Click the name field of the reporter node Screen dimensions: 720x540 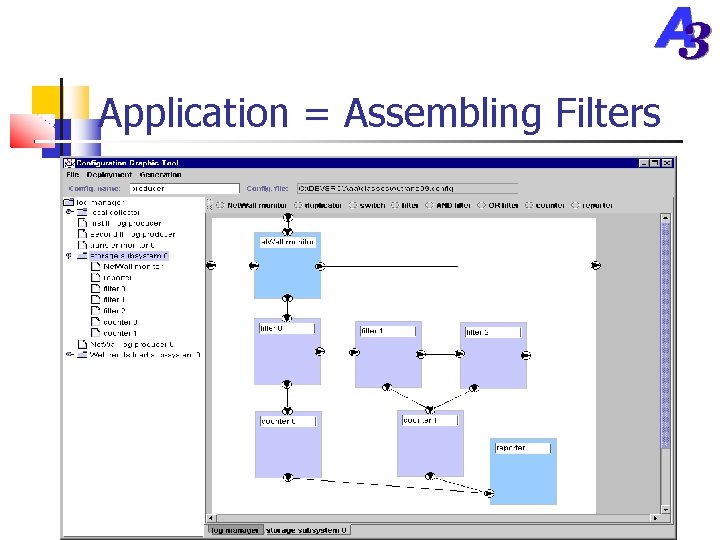pos(523,448)
